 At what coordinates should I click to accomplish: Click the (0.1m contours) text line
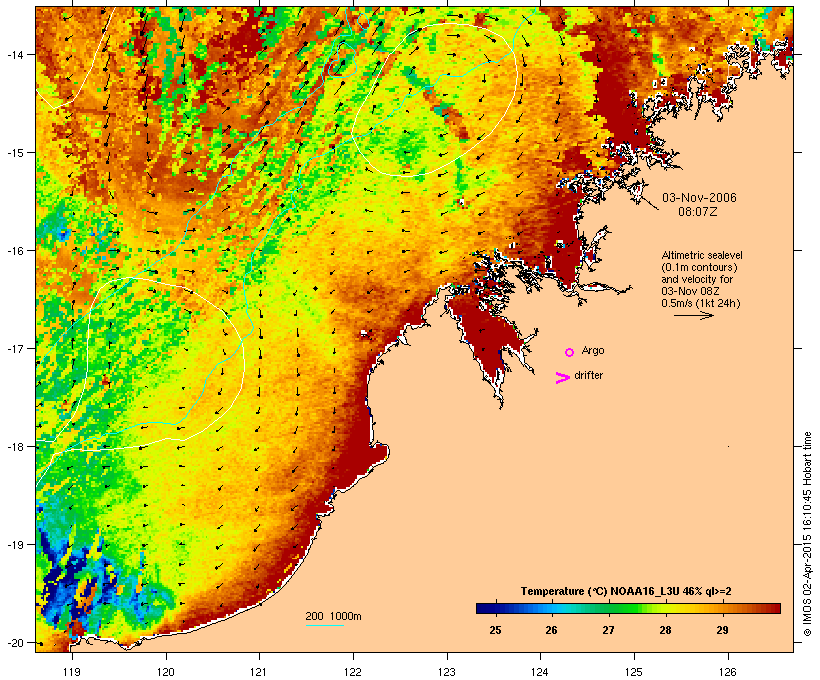(x=699, y=267)
